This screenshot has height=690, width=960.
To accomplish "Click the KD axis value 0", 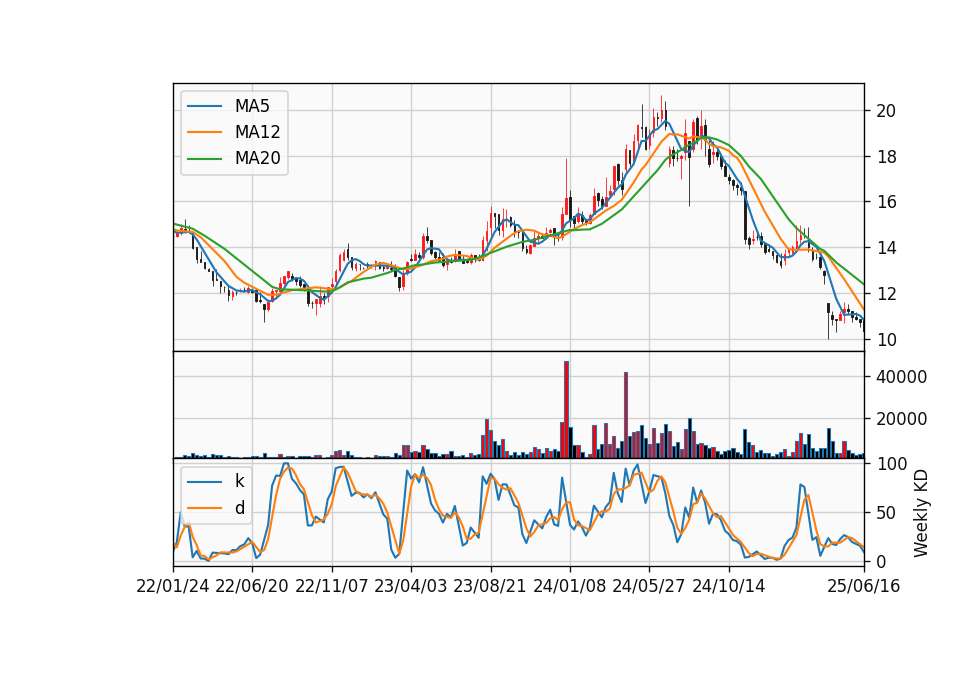I will pos(881,561).
